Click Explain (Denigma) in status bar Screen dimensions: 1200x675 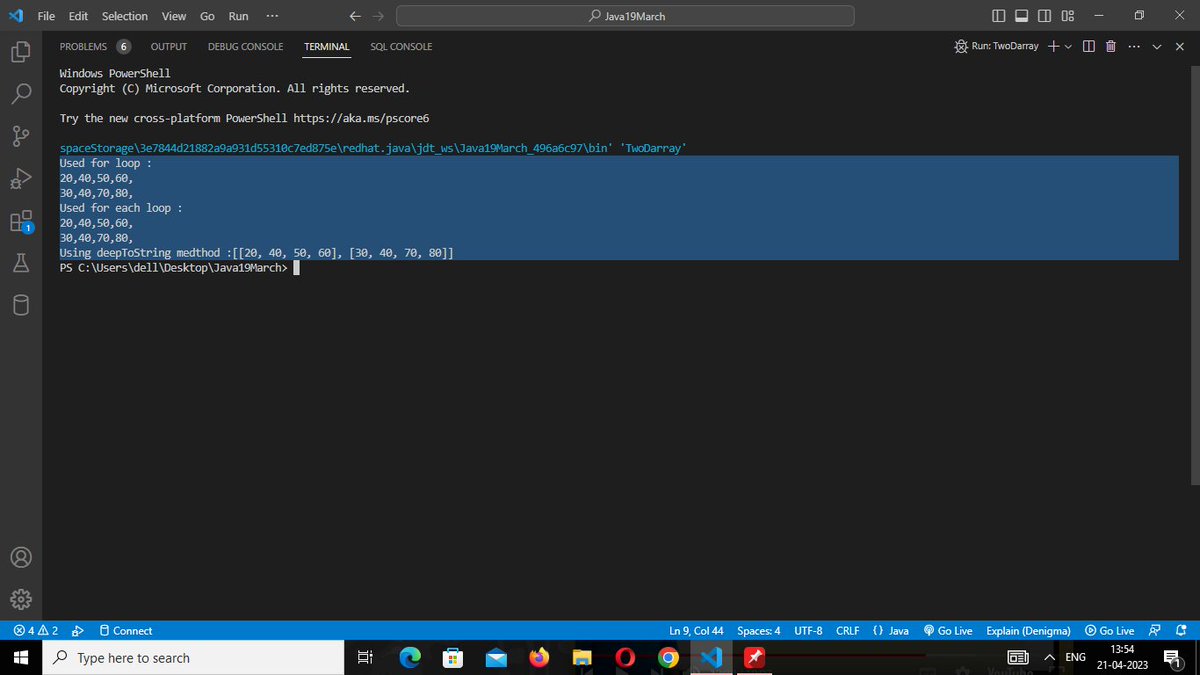click(x=1028, y=631)
